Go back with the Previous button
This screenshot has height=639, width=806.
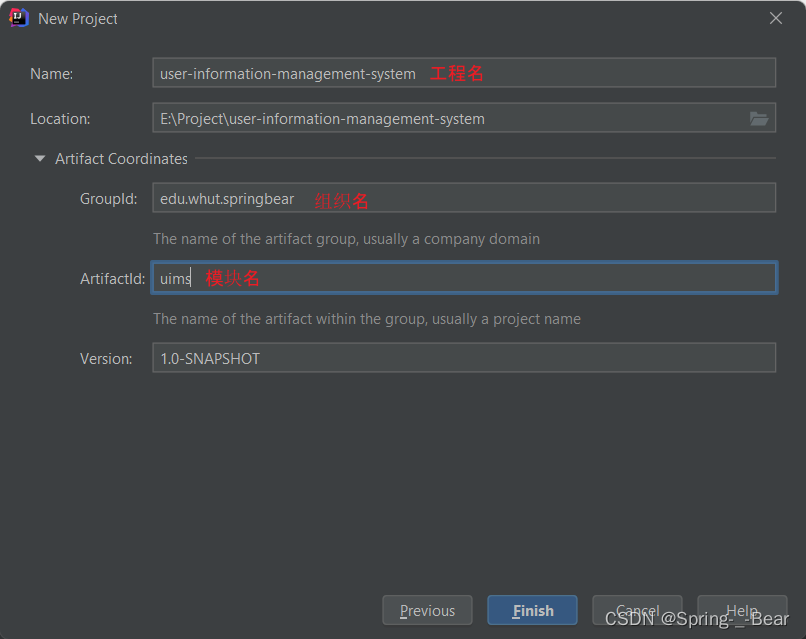(x=427, y=611)
